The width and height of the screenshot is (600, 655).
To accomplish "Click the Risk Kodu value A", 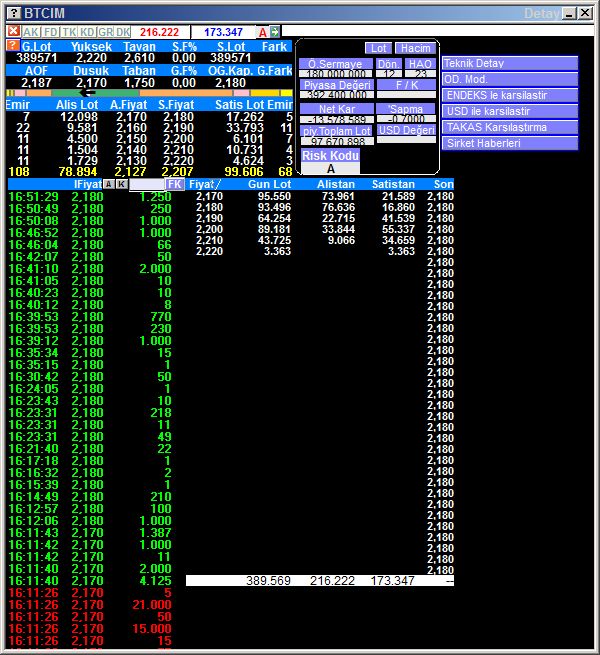I will [x=331, y=169].
